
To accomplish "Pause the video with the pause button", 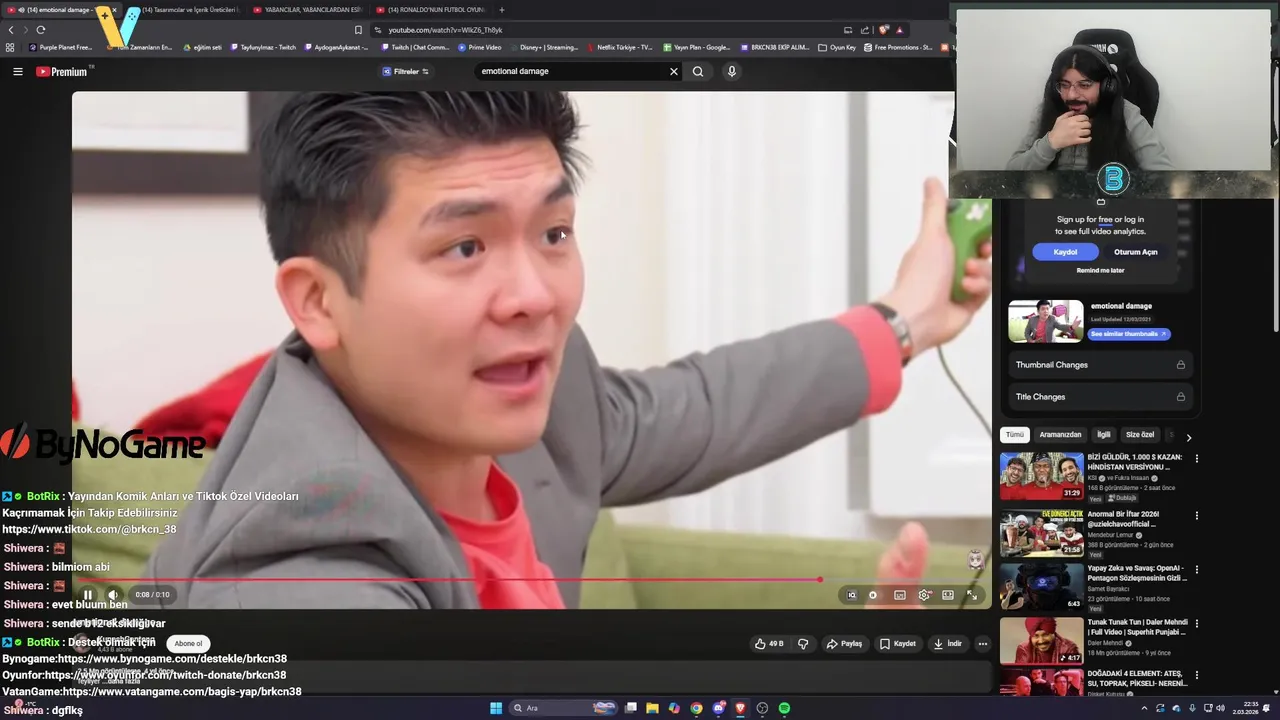I will [x=87, y=595].
